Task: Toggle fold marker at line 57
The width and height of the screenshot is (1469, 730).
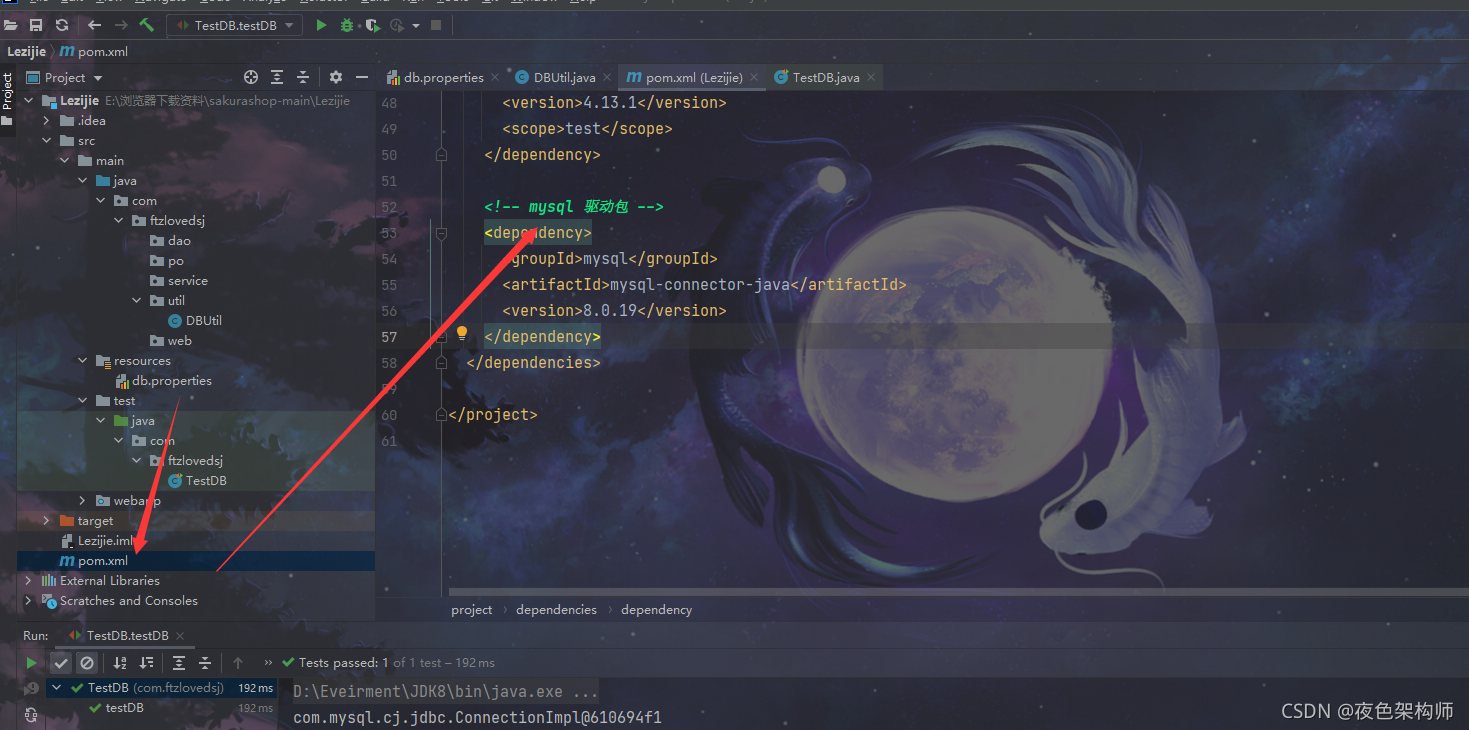Action: pyautogui.click(x=441, y=337)
